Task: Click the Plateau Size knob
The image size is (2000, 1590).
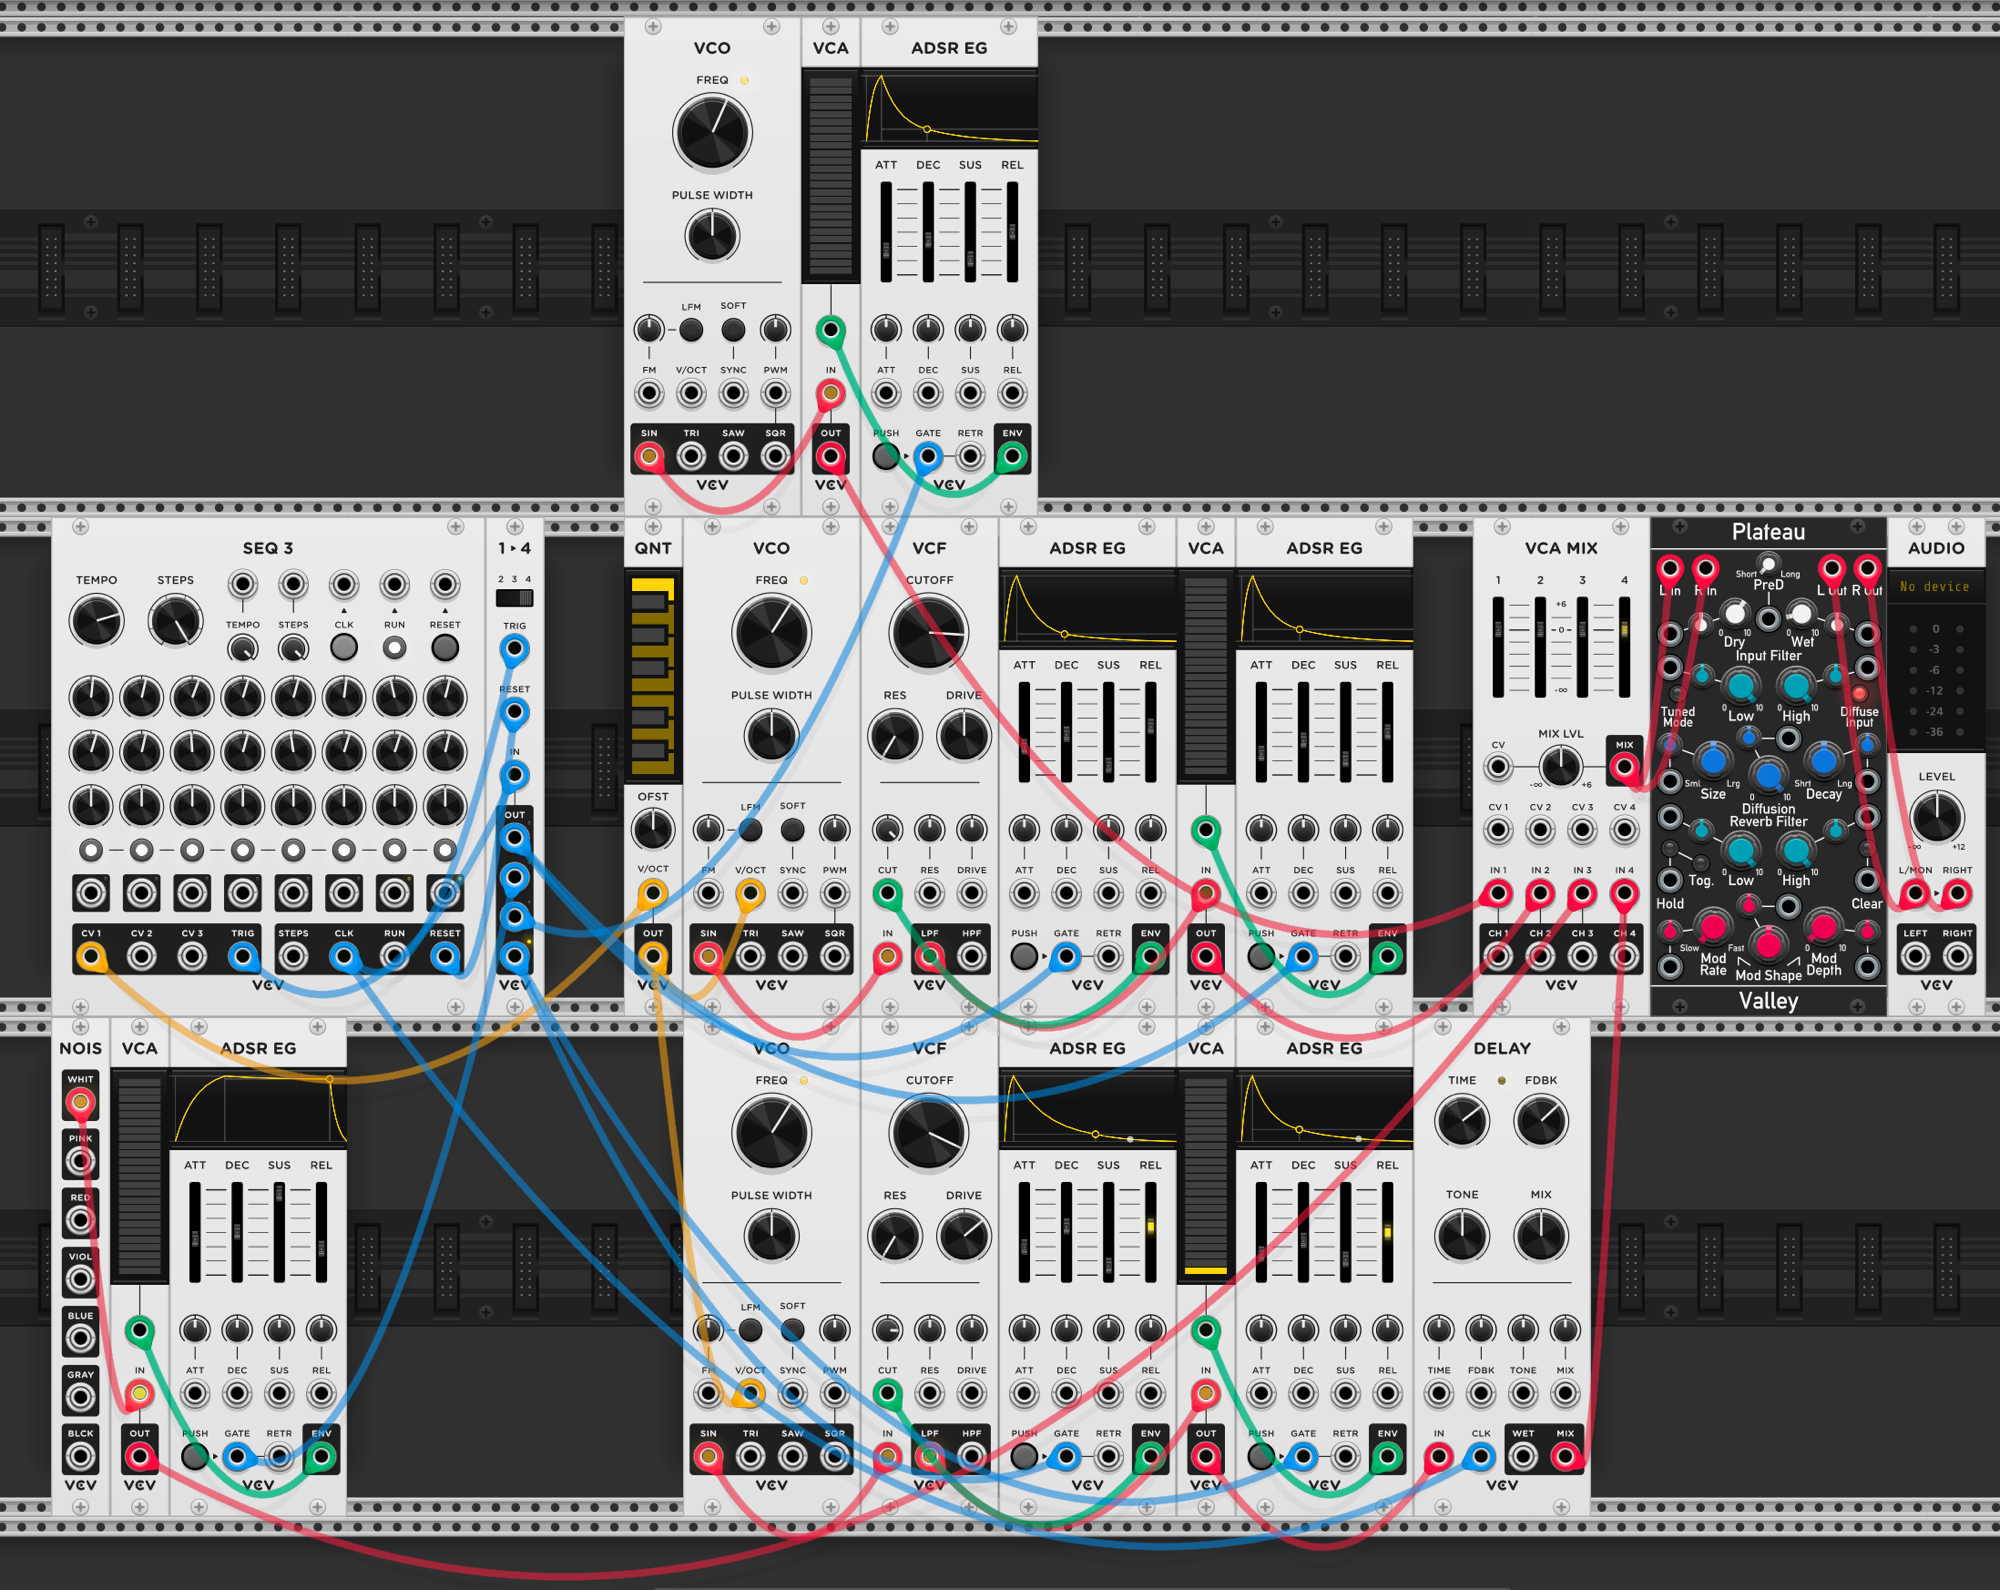Action: [x=1712, y=760]
